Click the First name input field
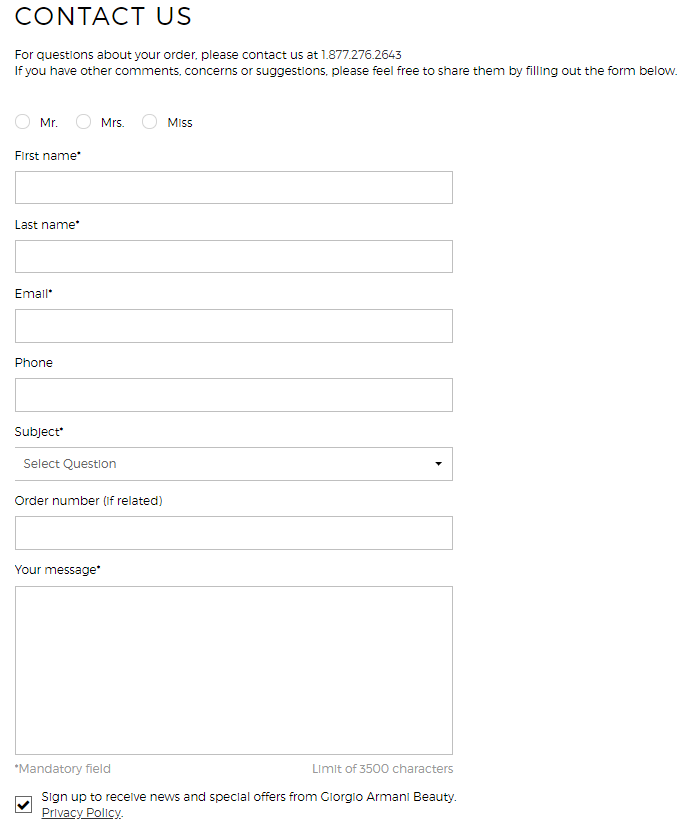The image size is (682, 823). [234, 187]
